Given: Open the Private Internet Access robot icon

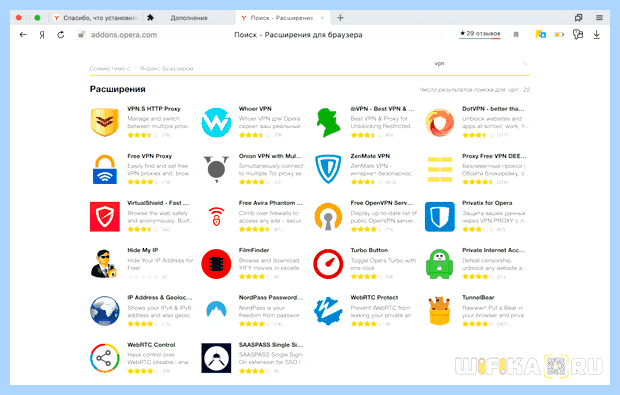Looking at the screenshot, I should [439, 264].
